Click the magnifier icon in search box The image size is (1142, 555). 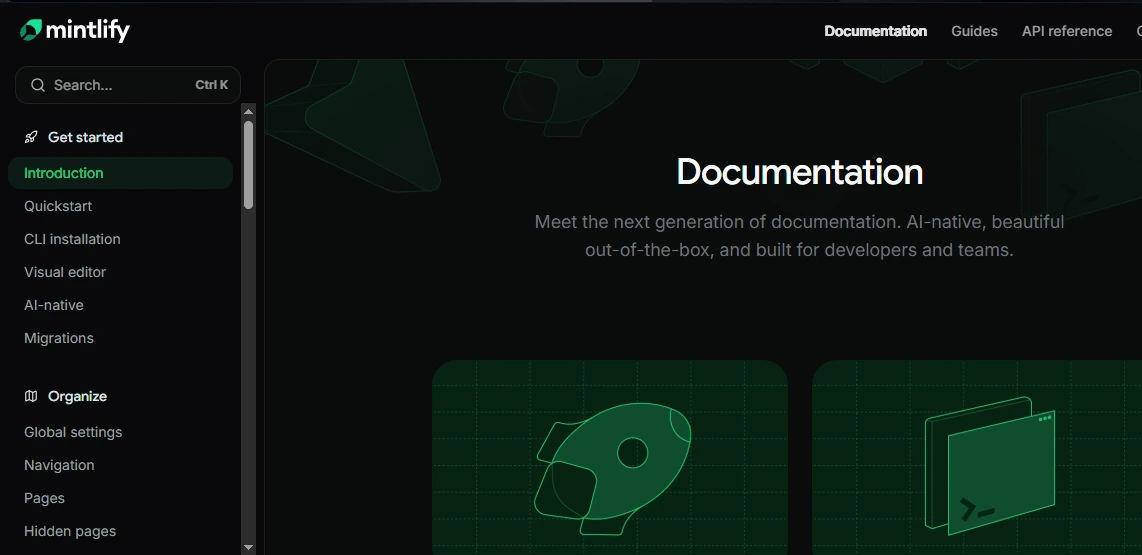point(38,85)
